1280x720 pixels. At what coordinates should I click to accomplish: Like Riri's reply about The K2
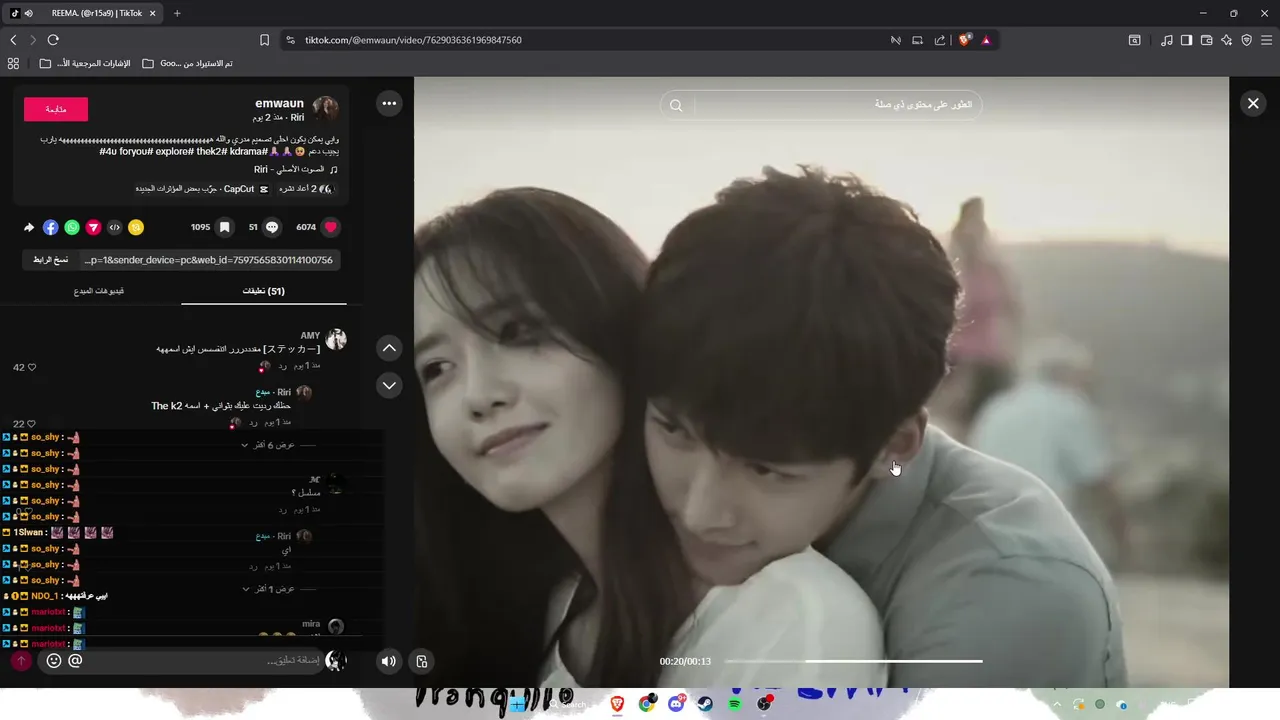click(x=32, y=424)
